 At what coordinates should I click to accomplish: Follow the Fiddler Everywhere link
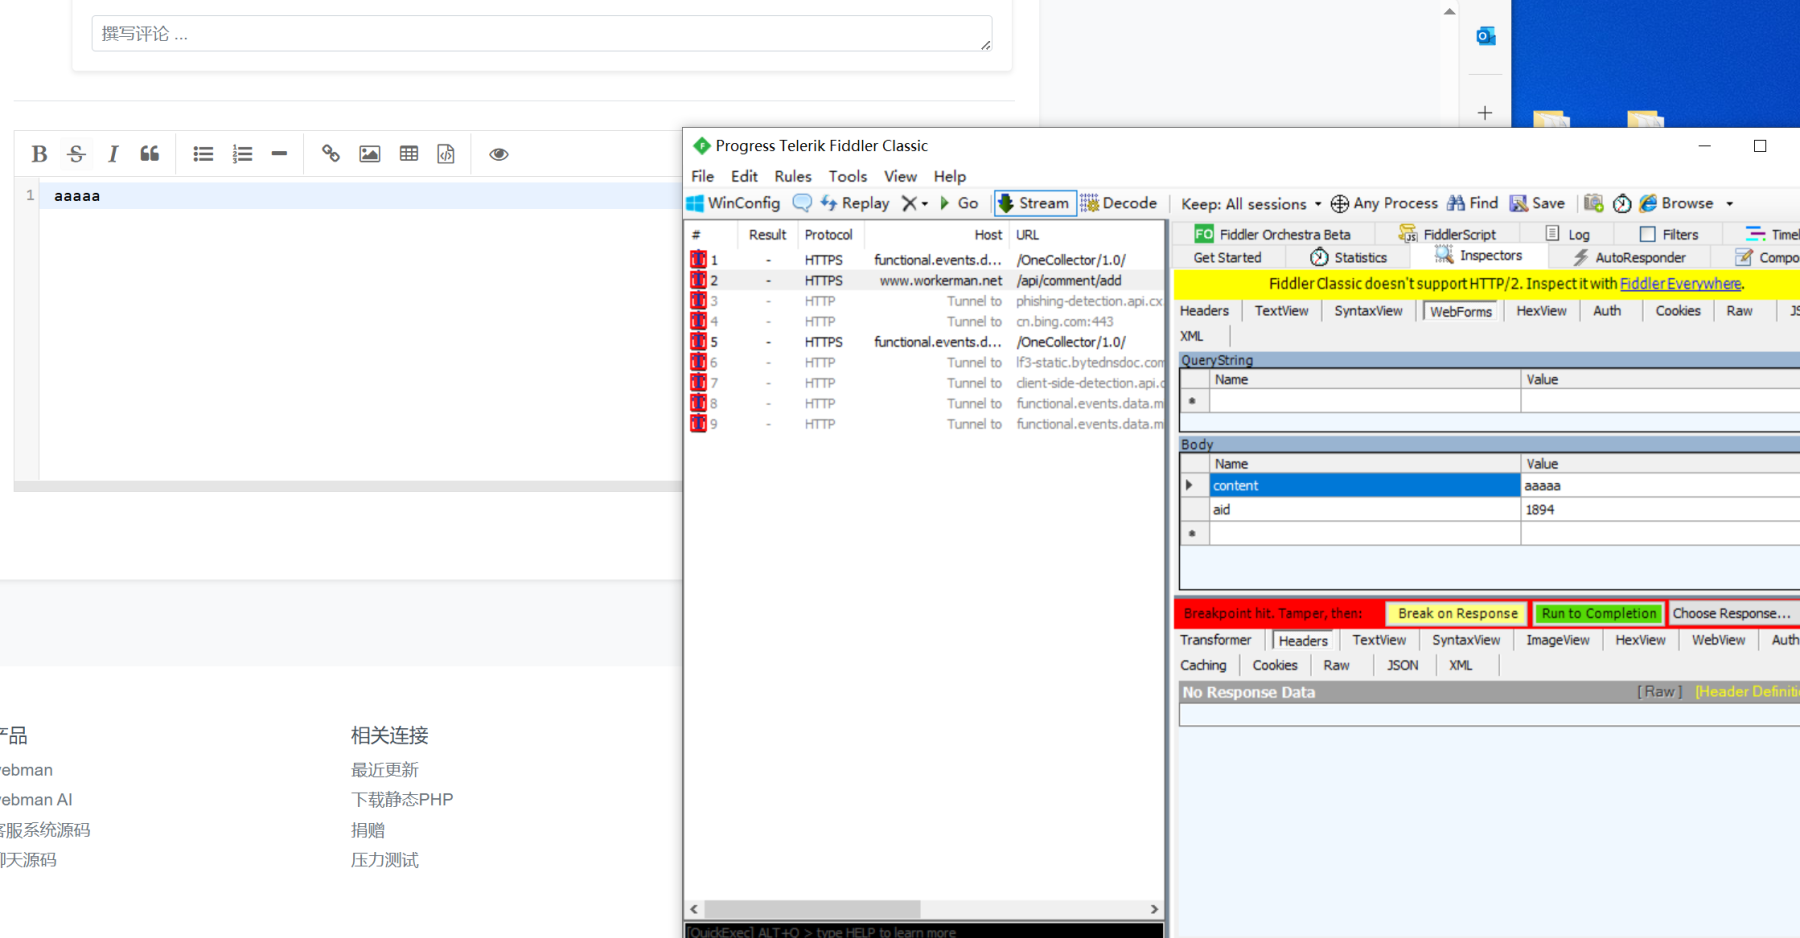tap(1680, 284)
